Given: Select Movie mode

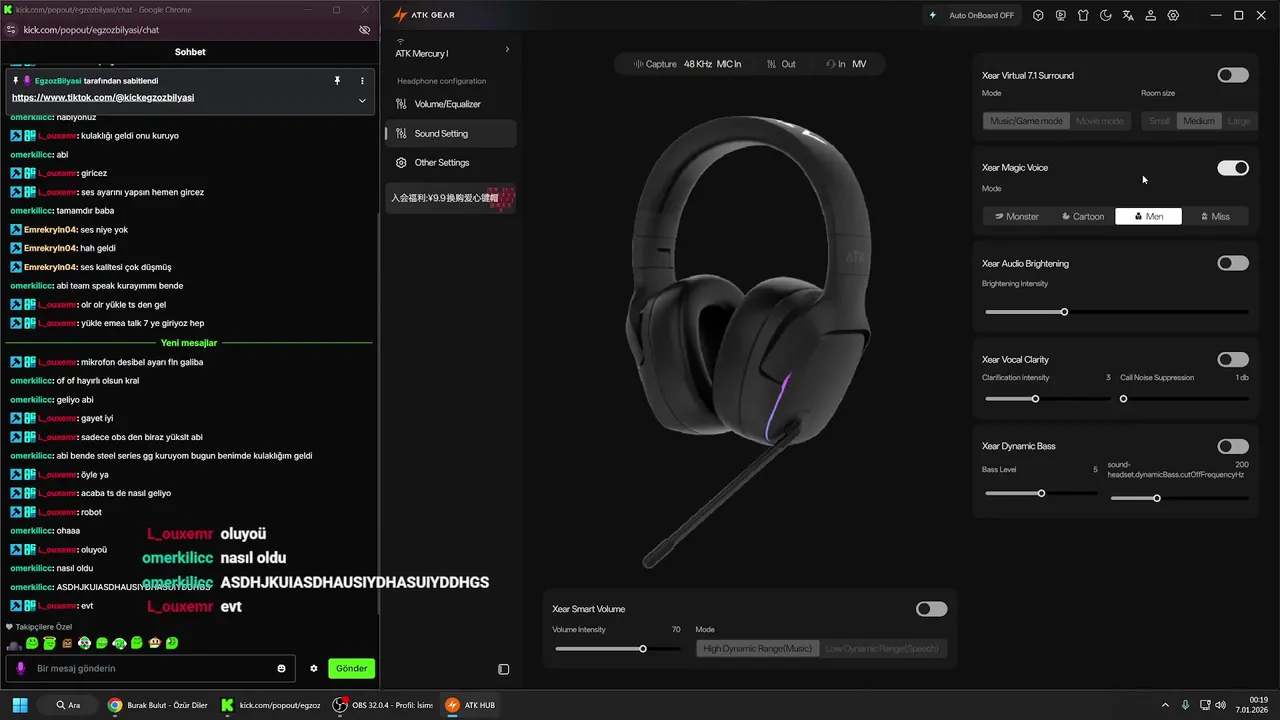Looking at the screenshot, I should 1099,121.
